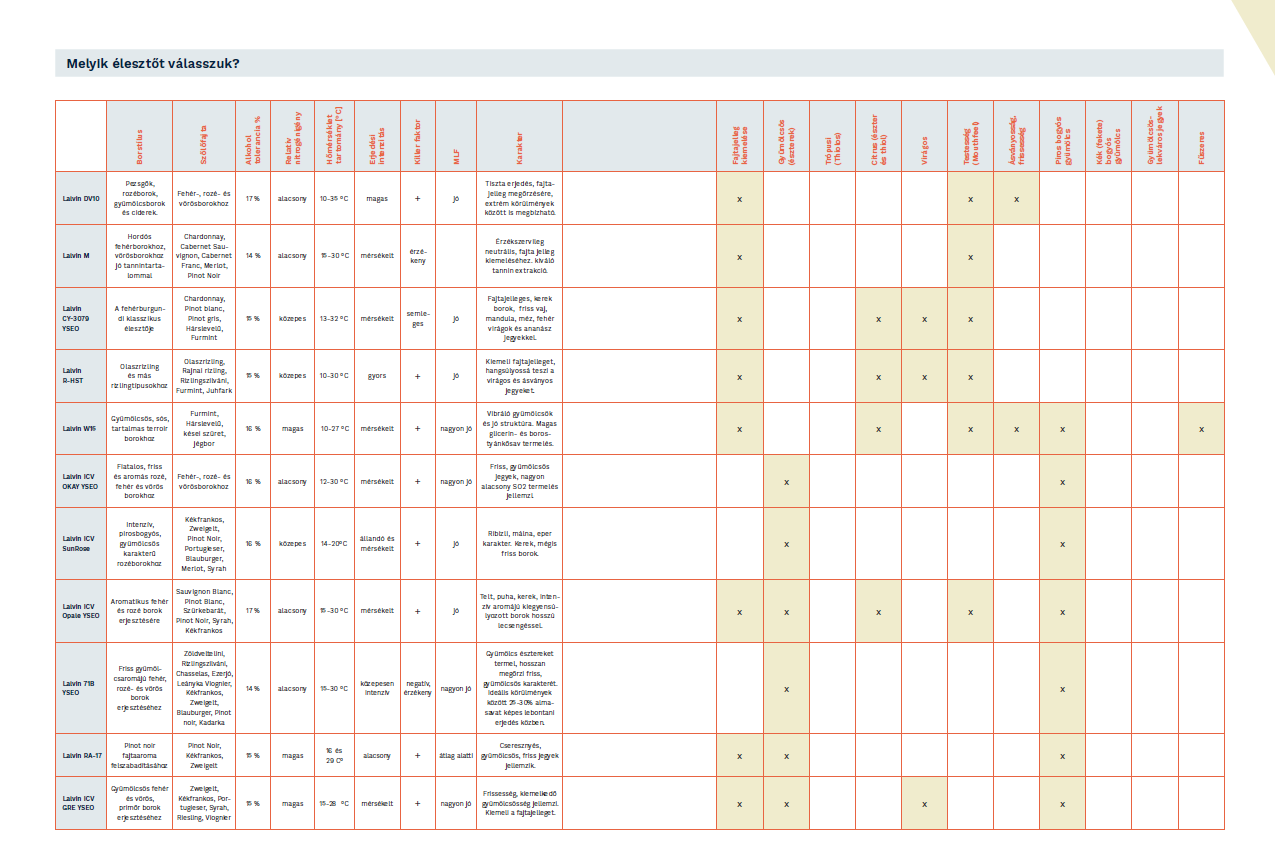This screenshot has height=848, width=1275.
Task: Click the 'közepesen intenzív' cell
Action: [377, 688]
